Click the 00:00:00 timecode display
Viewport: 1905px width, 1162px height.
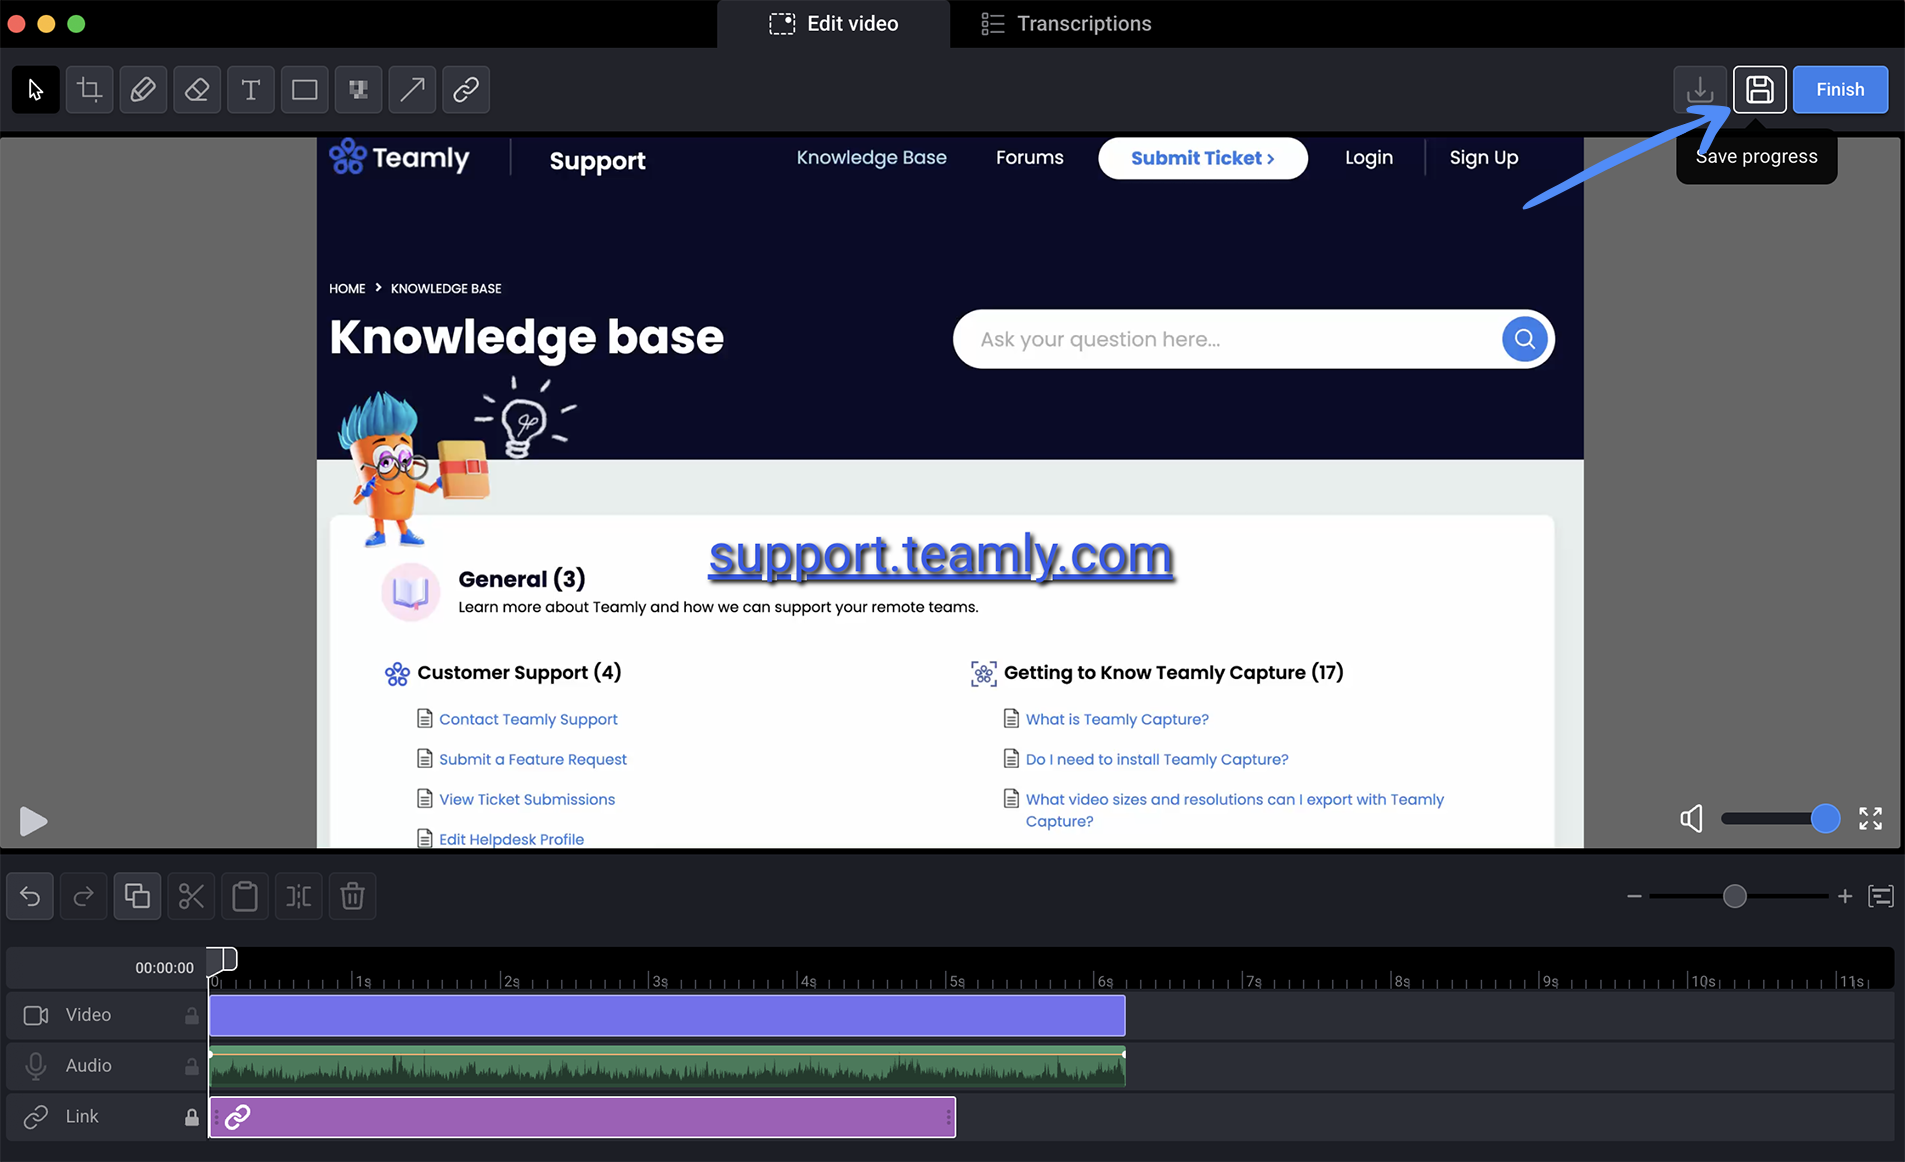(x=164, y=968)
